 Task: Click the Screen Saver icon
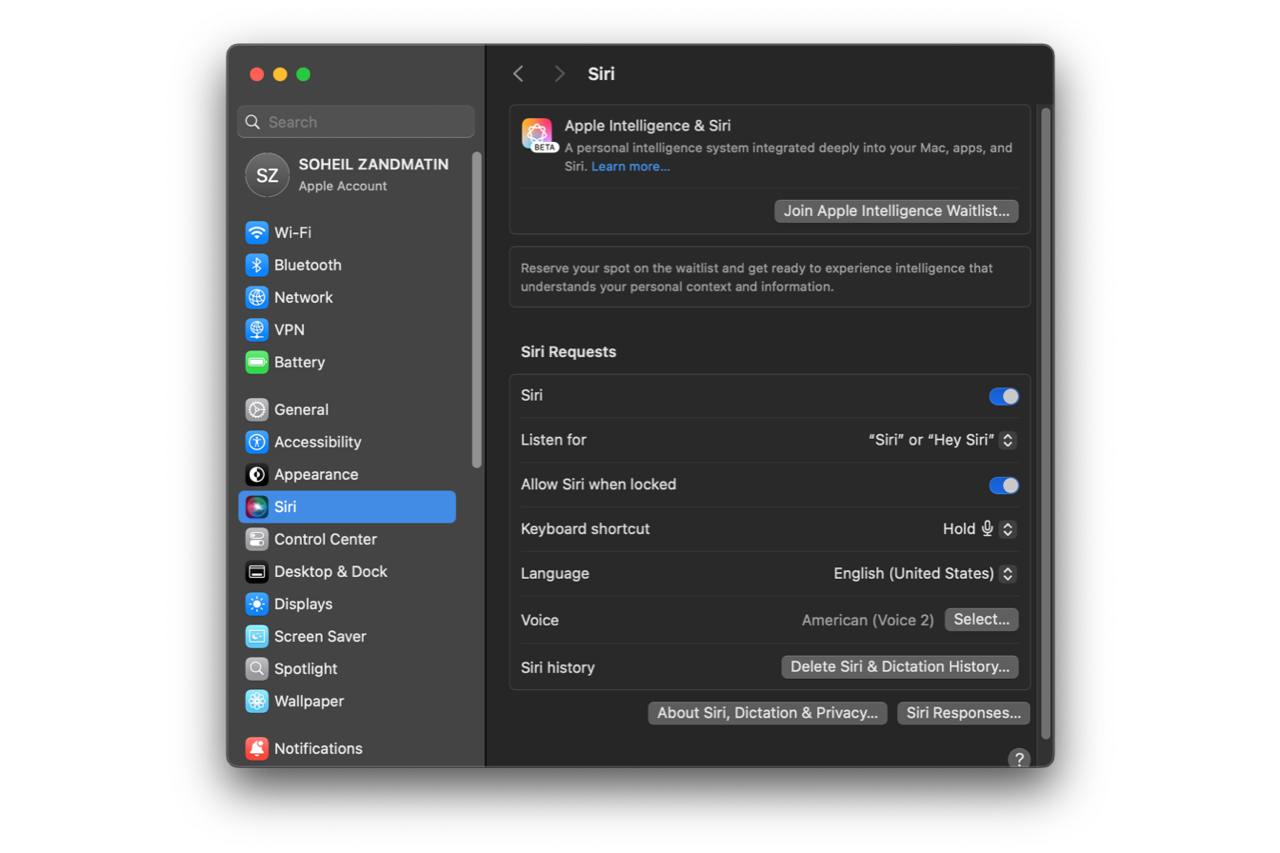click(x=257, y=636)
